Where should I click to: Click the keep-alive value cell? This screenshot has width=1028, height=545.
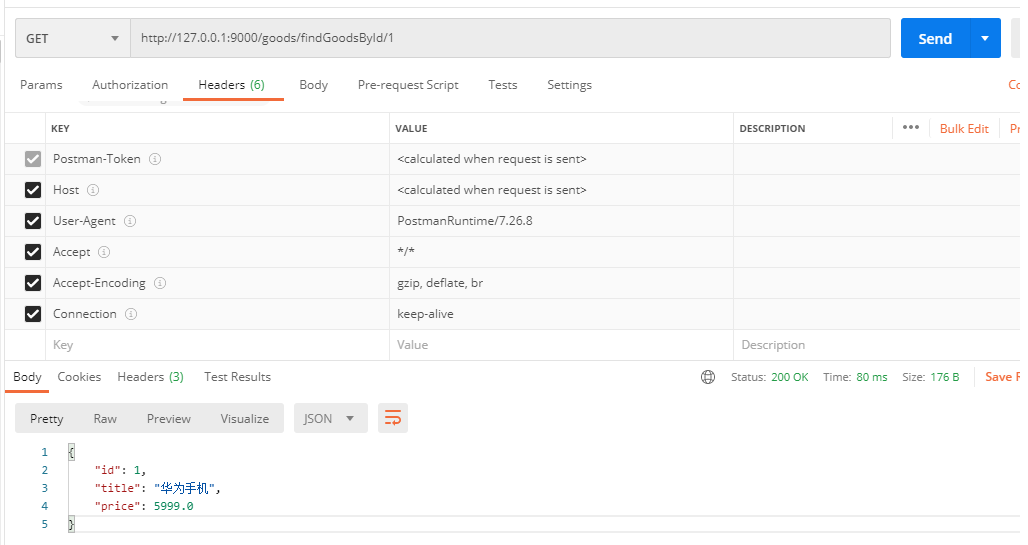pyautogui.click(x=561, y=314)
